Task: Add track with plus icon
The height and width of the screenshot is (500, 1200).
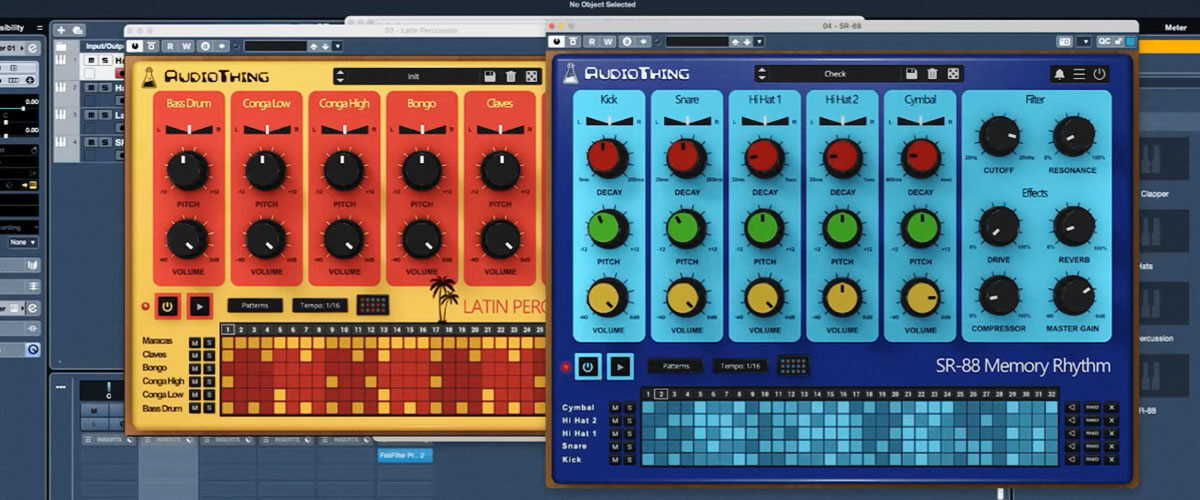Action: 61,30
